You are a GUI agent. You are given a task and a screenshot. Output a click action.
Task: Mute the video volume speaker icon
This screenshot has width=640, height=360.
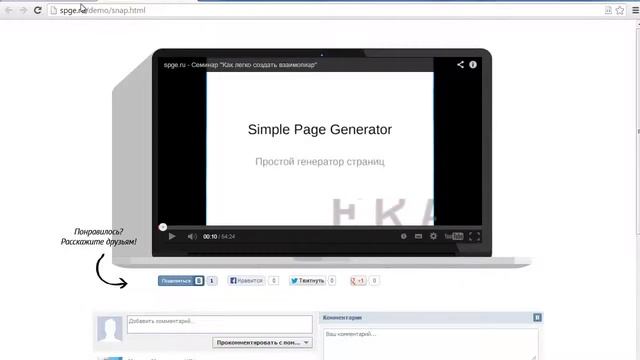pyautogui.click(x=192, y=236)
